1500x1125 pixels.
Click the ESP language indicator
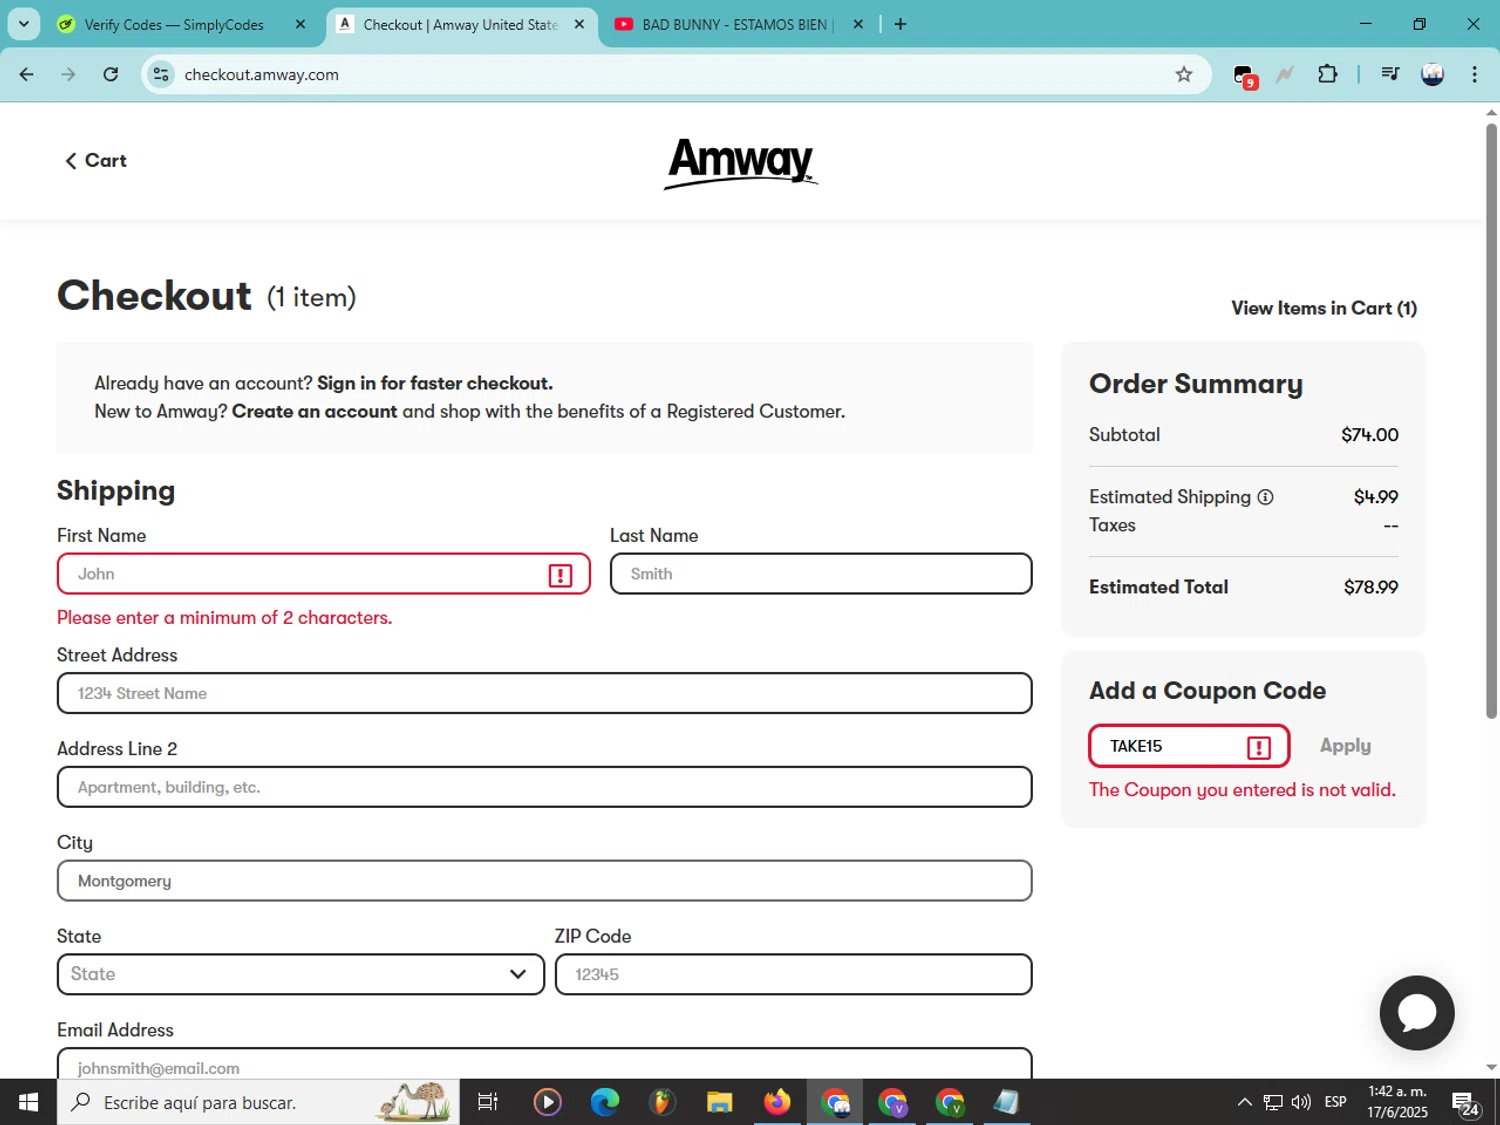click(x=1335, y=1102)
